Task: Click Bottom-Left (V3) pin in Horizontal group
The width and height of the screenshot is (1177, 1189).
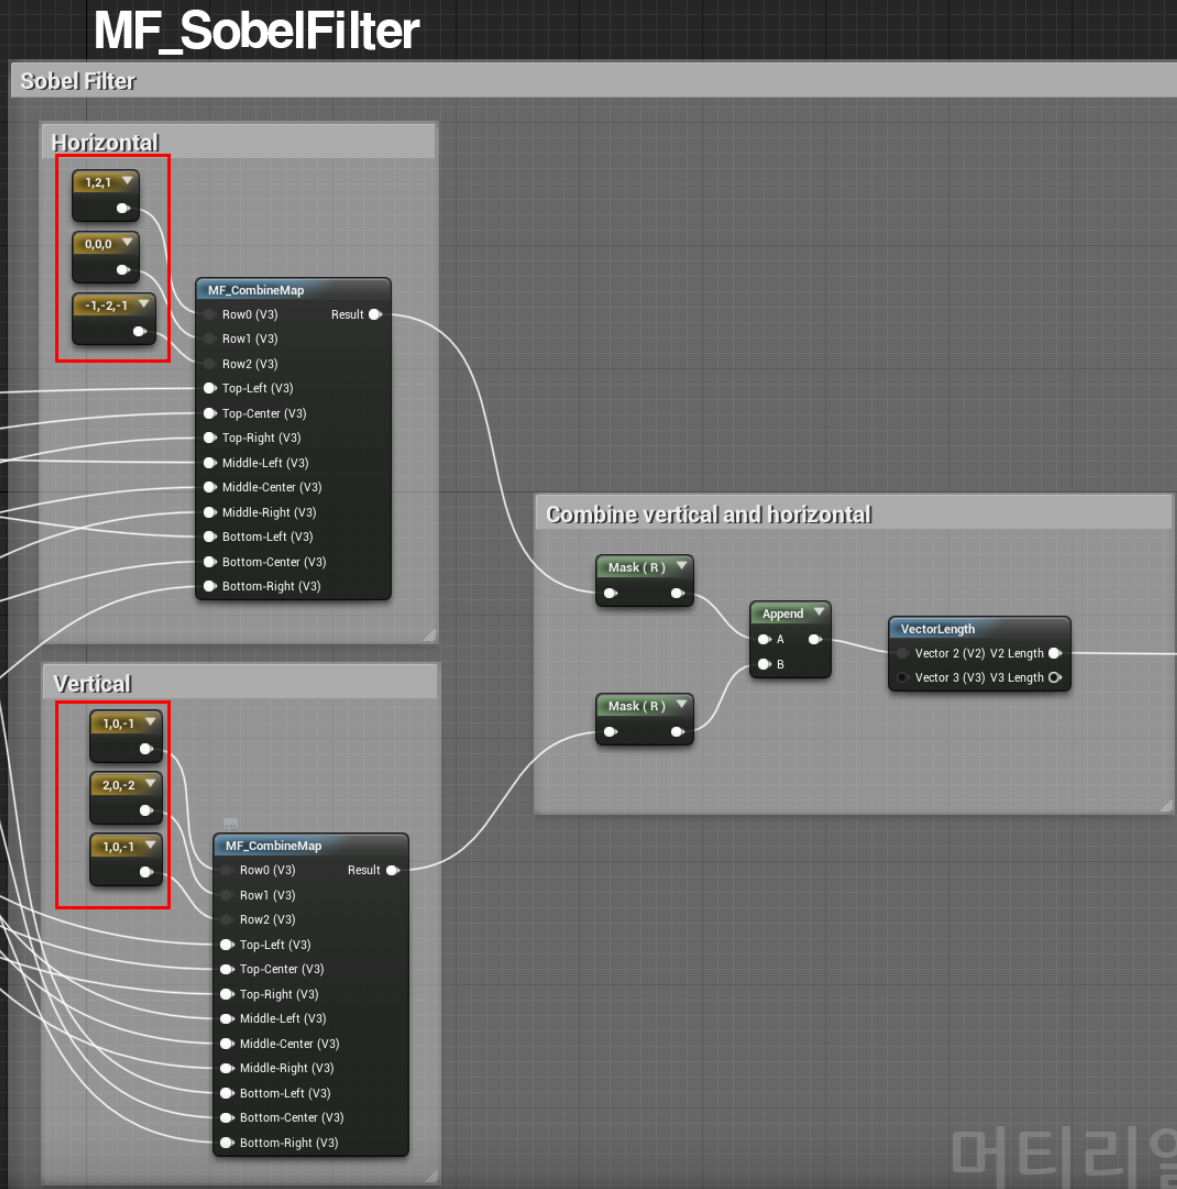Action: pos(210,536)
